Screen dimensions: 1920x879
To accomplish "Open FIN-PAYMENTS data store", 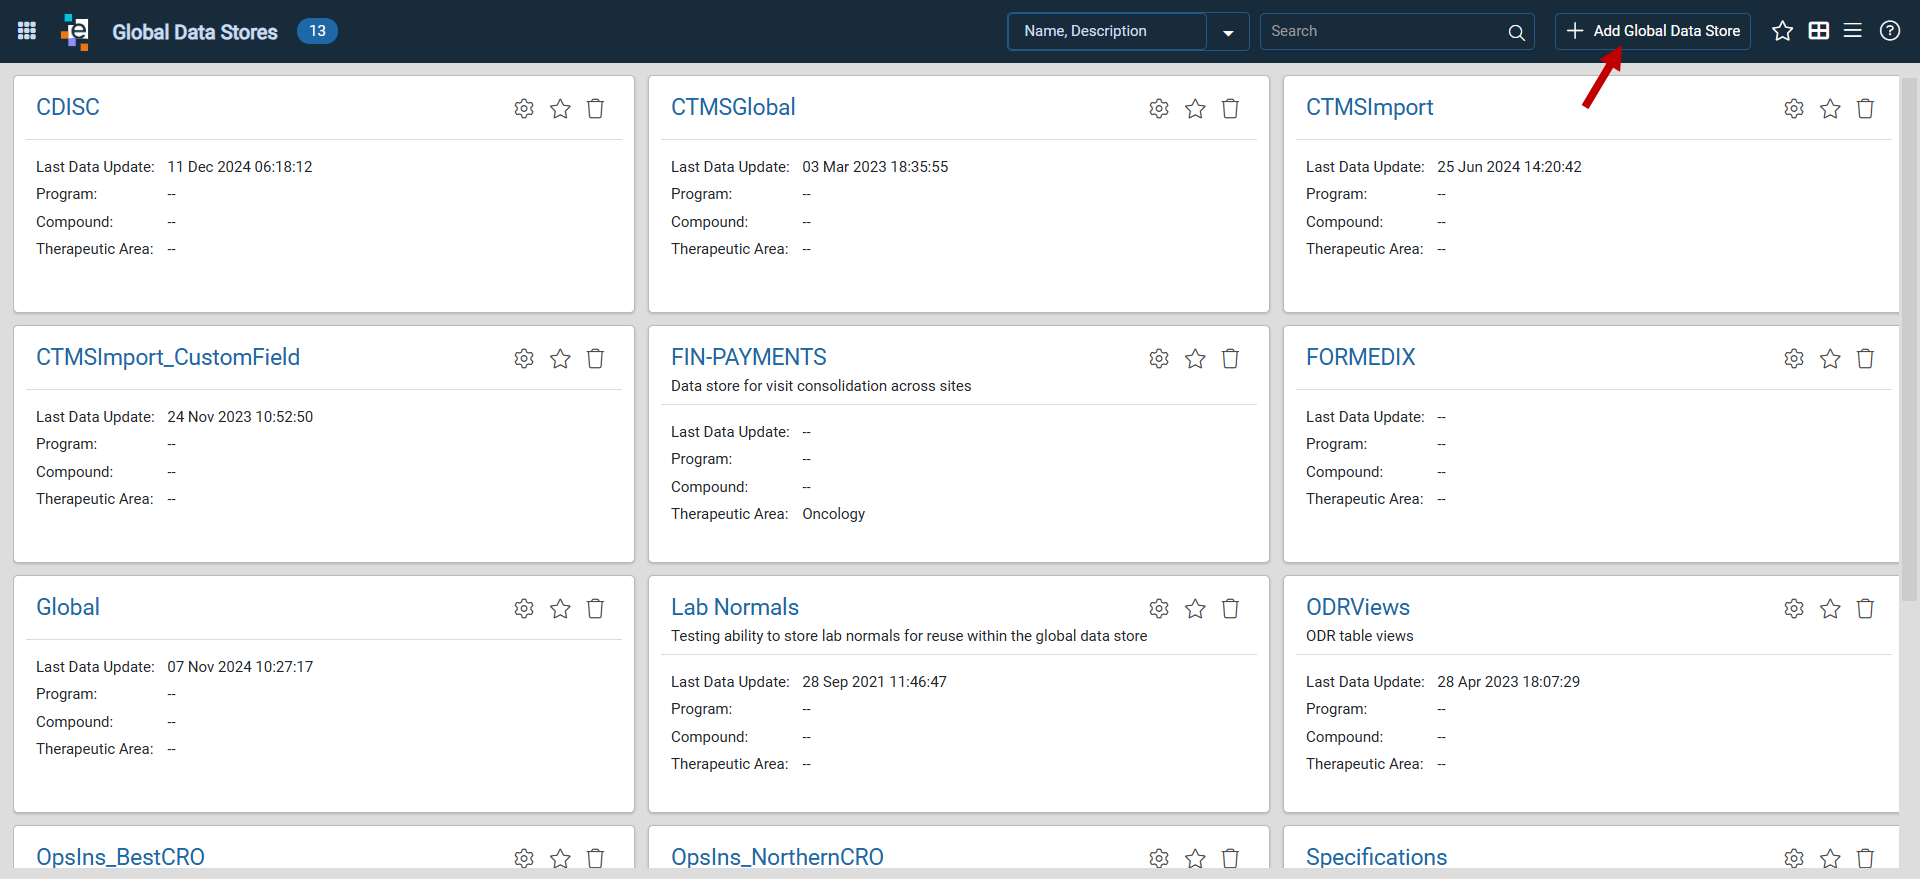I will 749,357.
